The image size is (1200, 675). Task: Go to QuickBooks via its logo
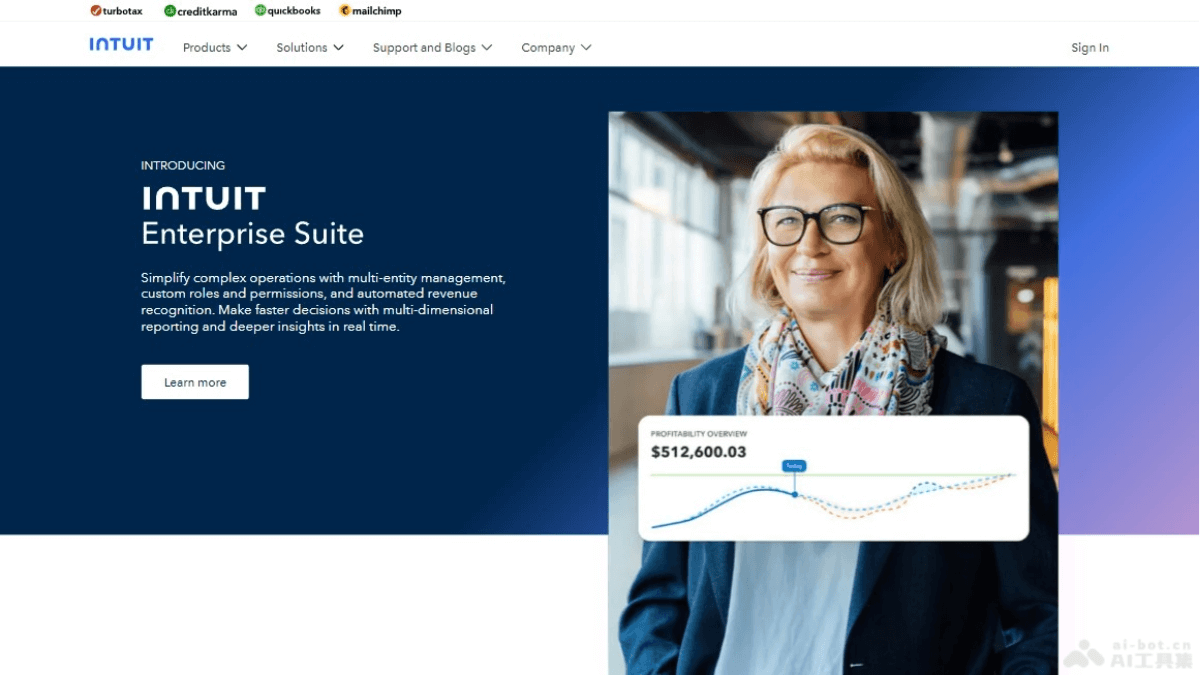[287, 11]
